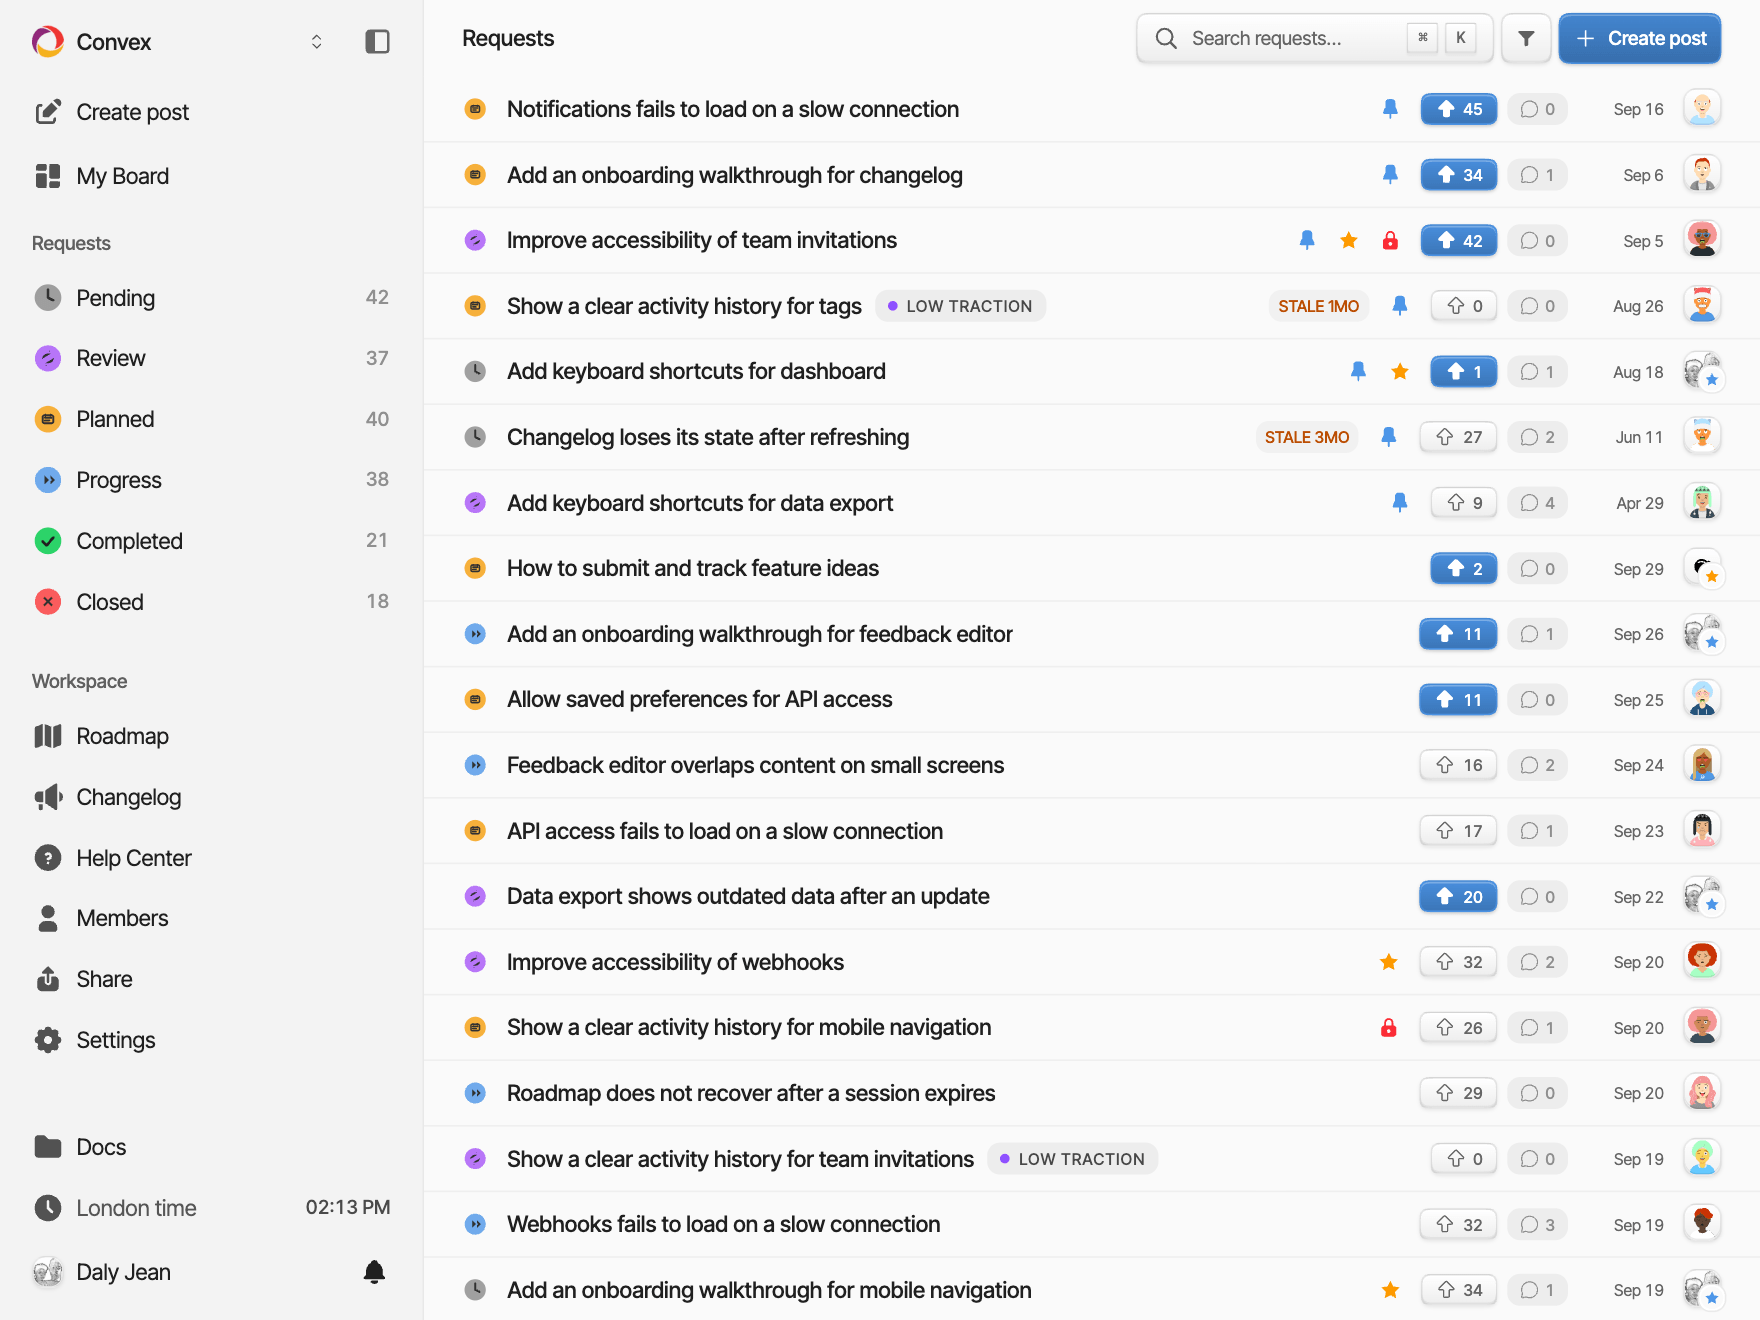
Task: Toggle the 45 upvote on Notifications fails to load
Action: [1459, 109]
